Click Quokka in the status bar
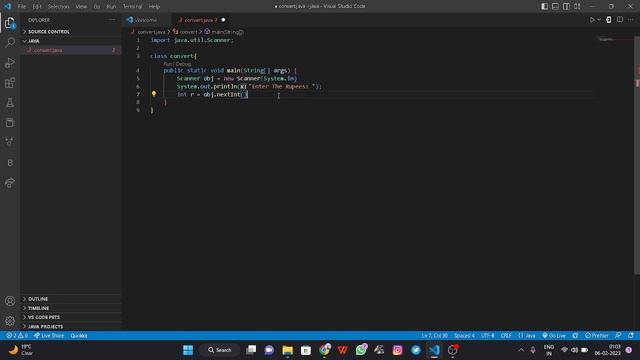The height and width of the screenshot is (360, 640). 79,336
